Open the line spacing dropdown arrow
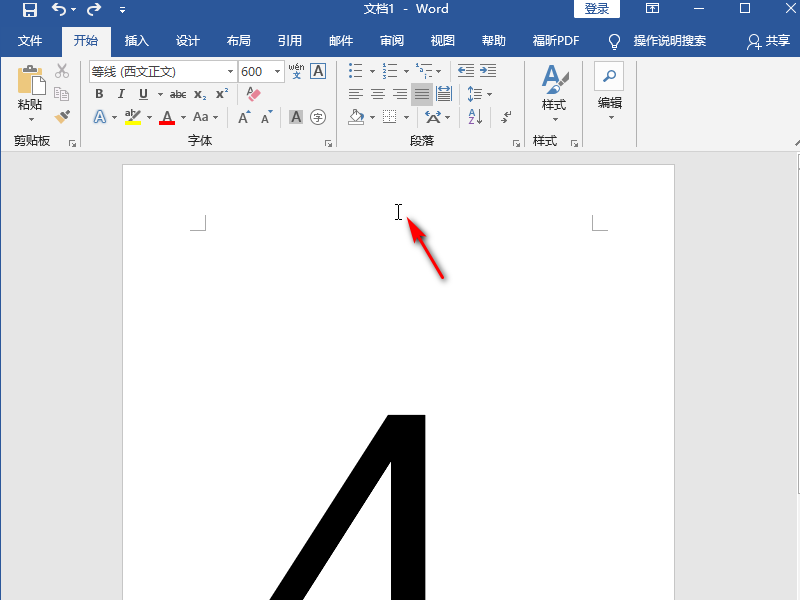This screenshot has width=800, height=600. pos(490,94)
